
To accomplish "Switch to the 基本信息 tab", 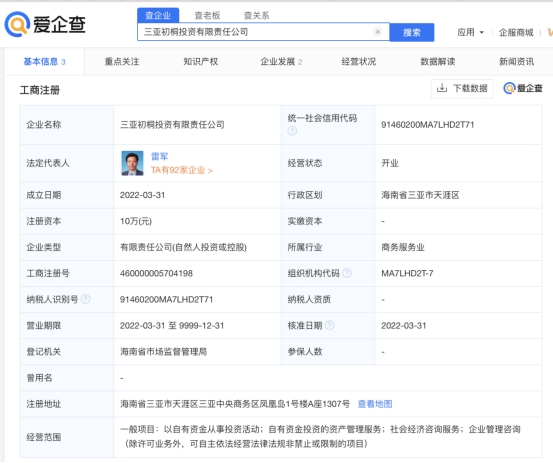I will [44, 62].
